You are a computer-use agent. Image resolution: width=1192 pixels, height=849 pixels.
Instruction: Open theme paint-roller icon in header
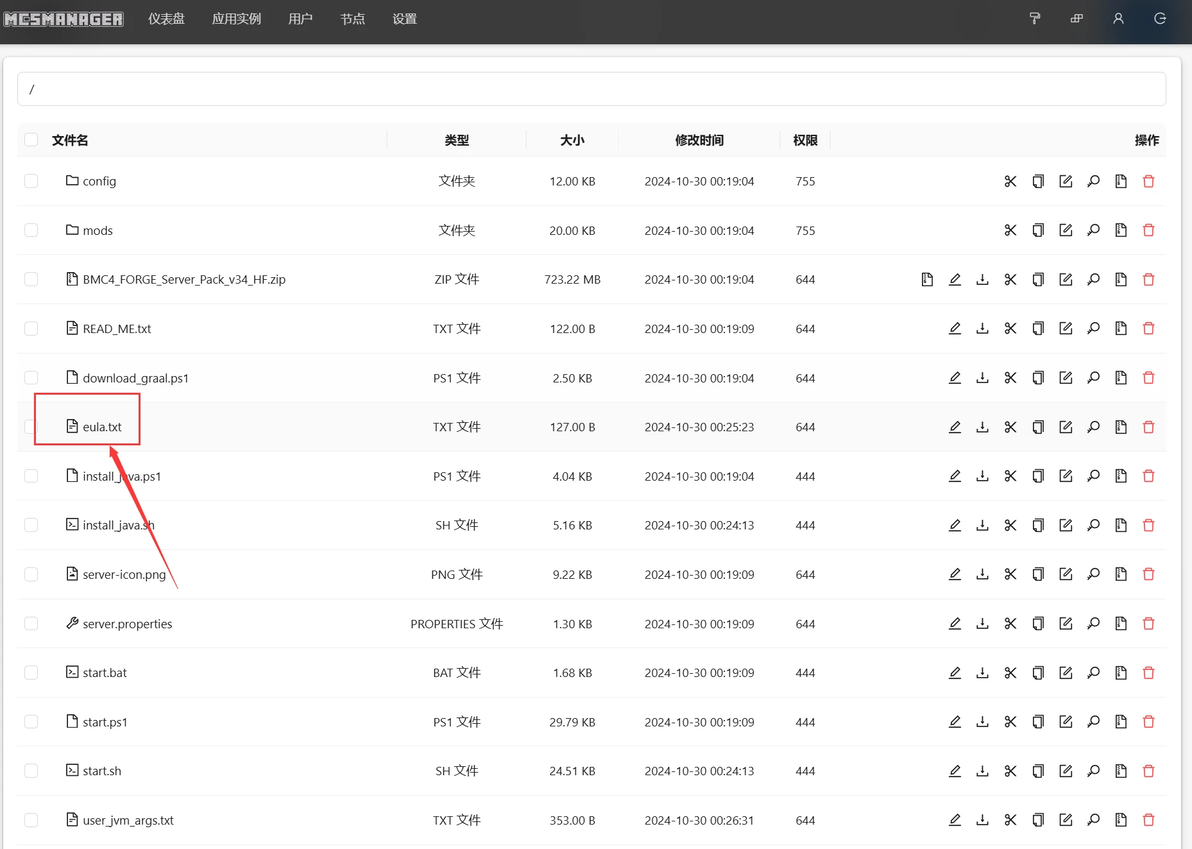(x=1035, y=18)
